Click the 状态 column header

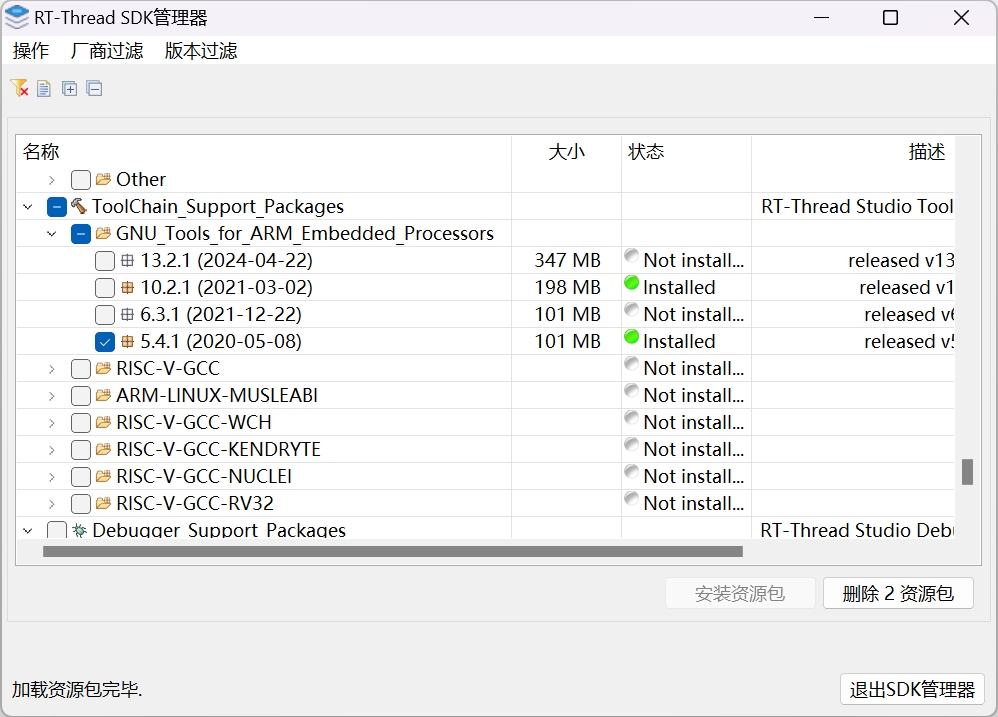click(686, 152)
